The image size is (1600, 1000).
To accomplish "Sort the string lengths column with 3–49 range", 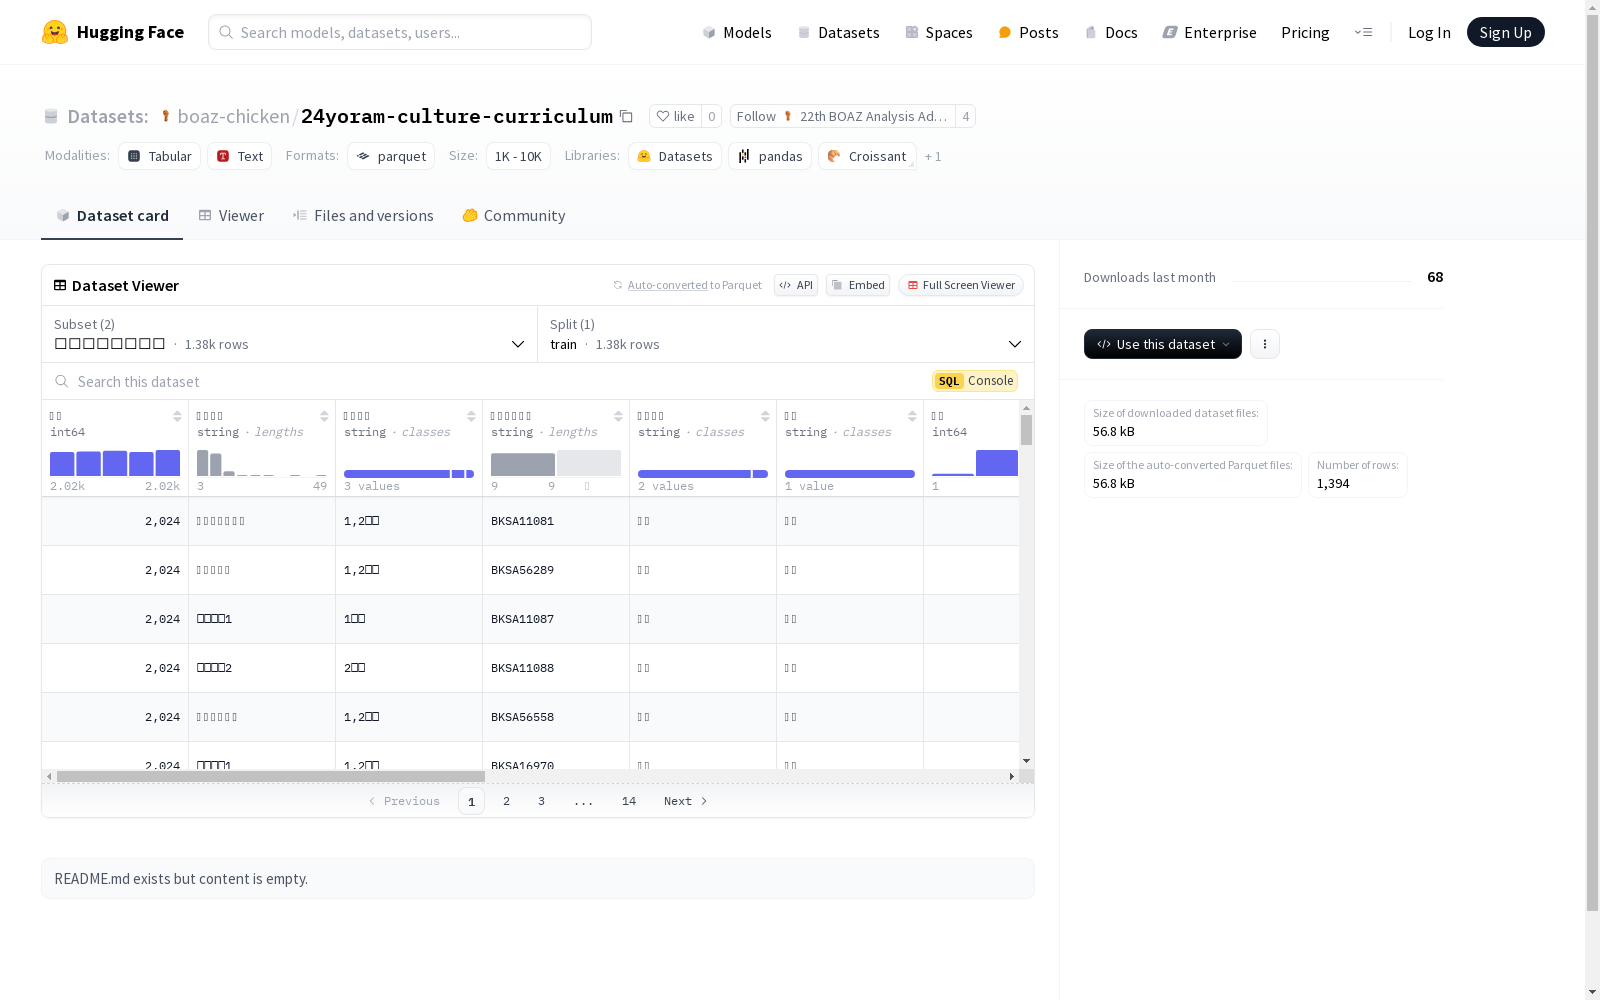I will 324,416.
